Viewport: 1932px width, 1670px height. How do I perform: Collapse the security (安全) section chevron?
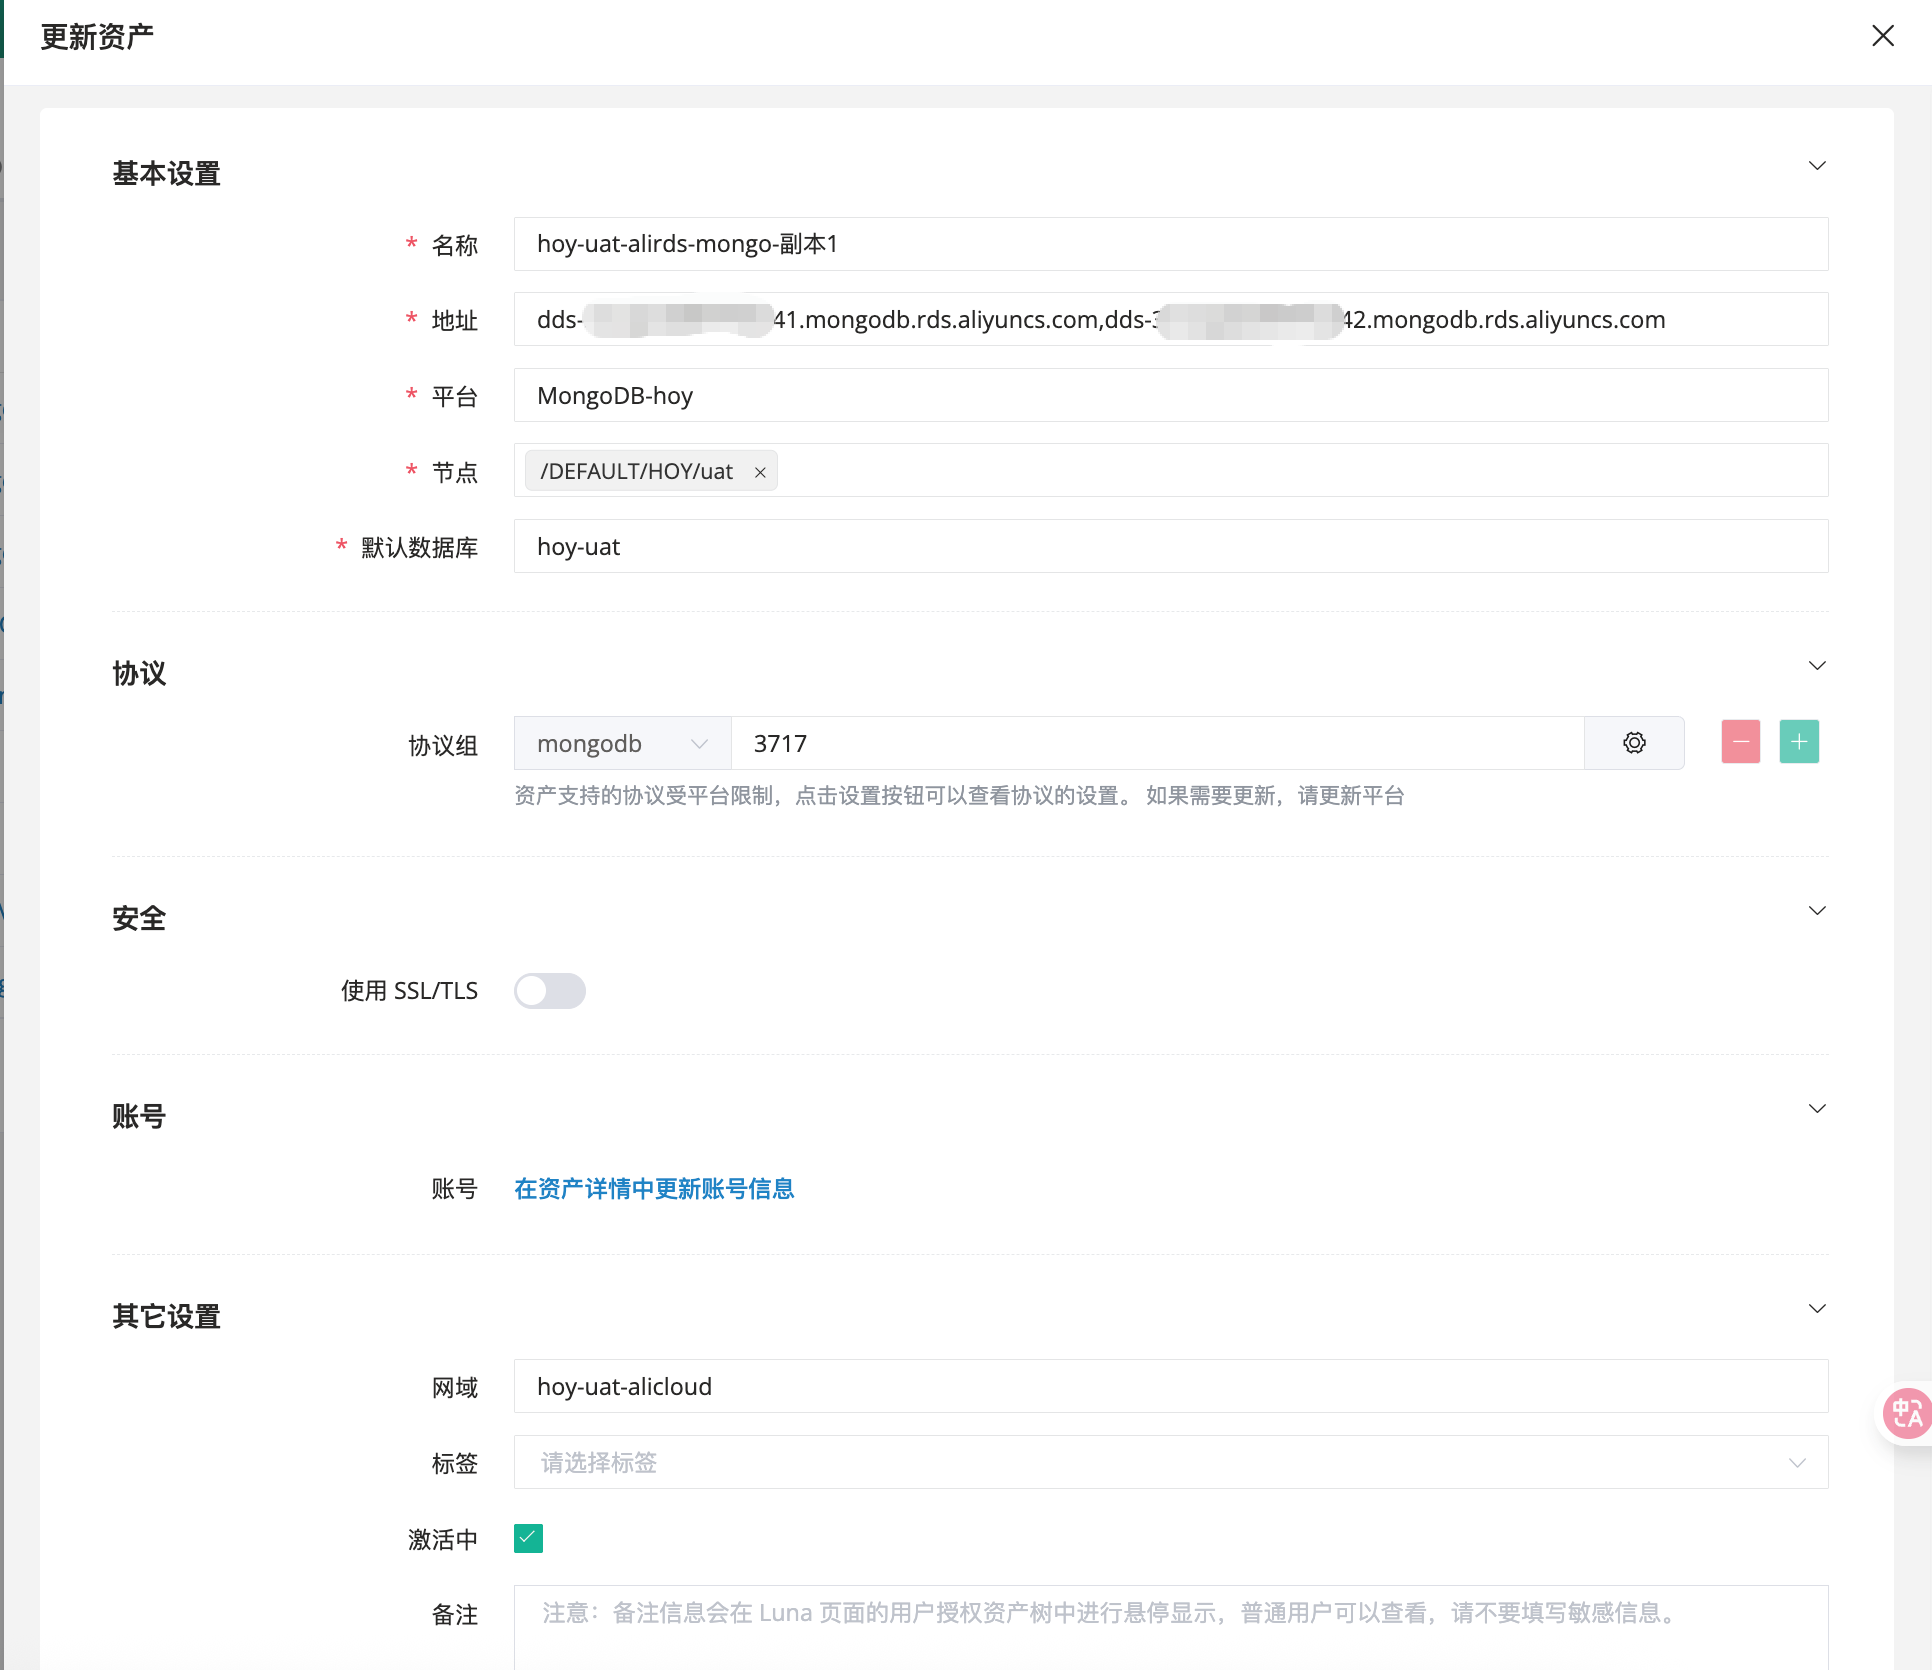click(1817, 911)
